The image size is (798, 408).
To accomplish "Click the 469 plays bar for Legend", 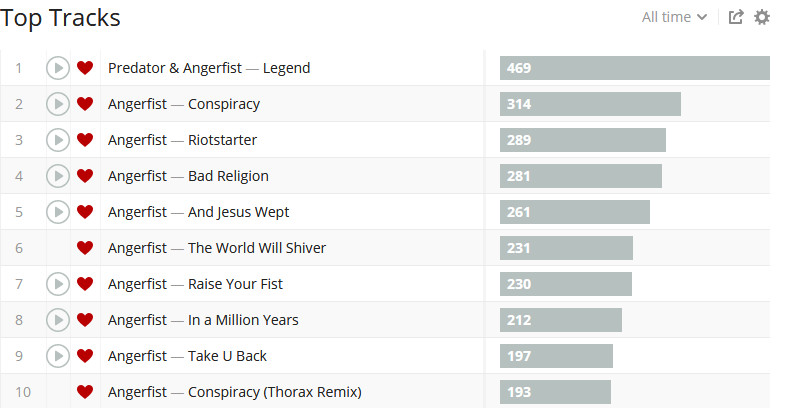I will [x=635, y=68].
